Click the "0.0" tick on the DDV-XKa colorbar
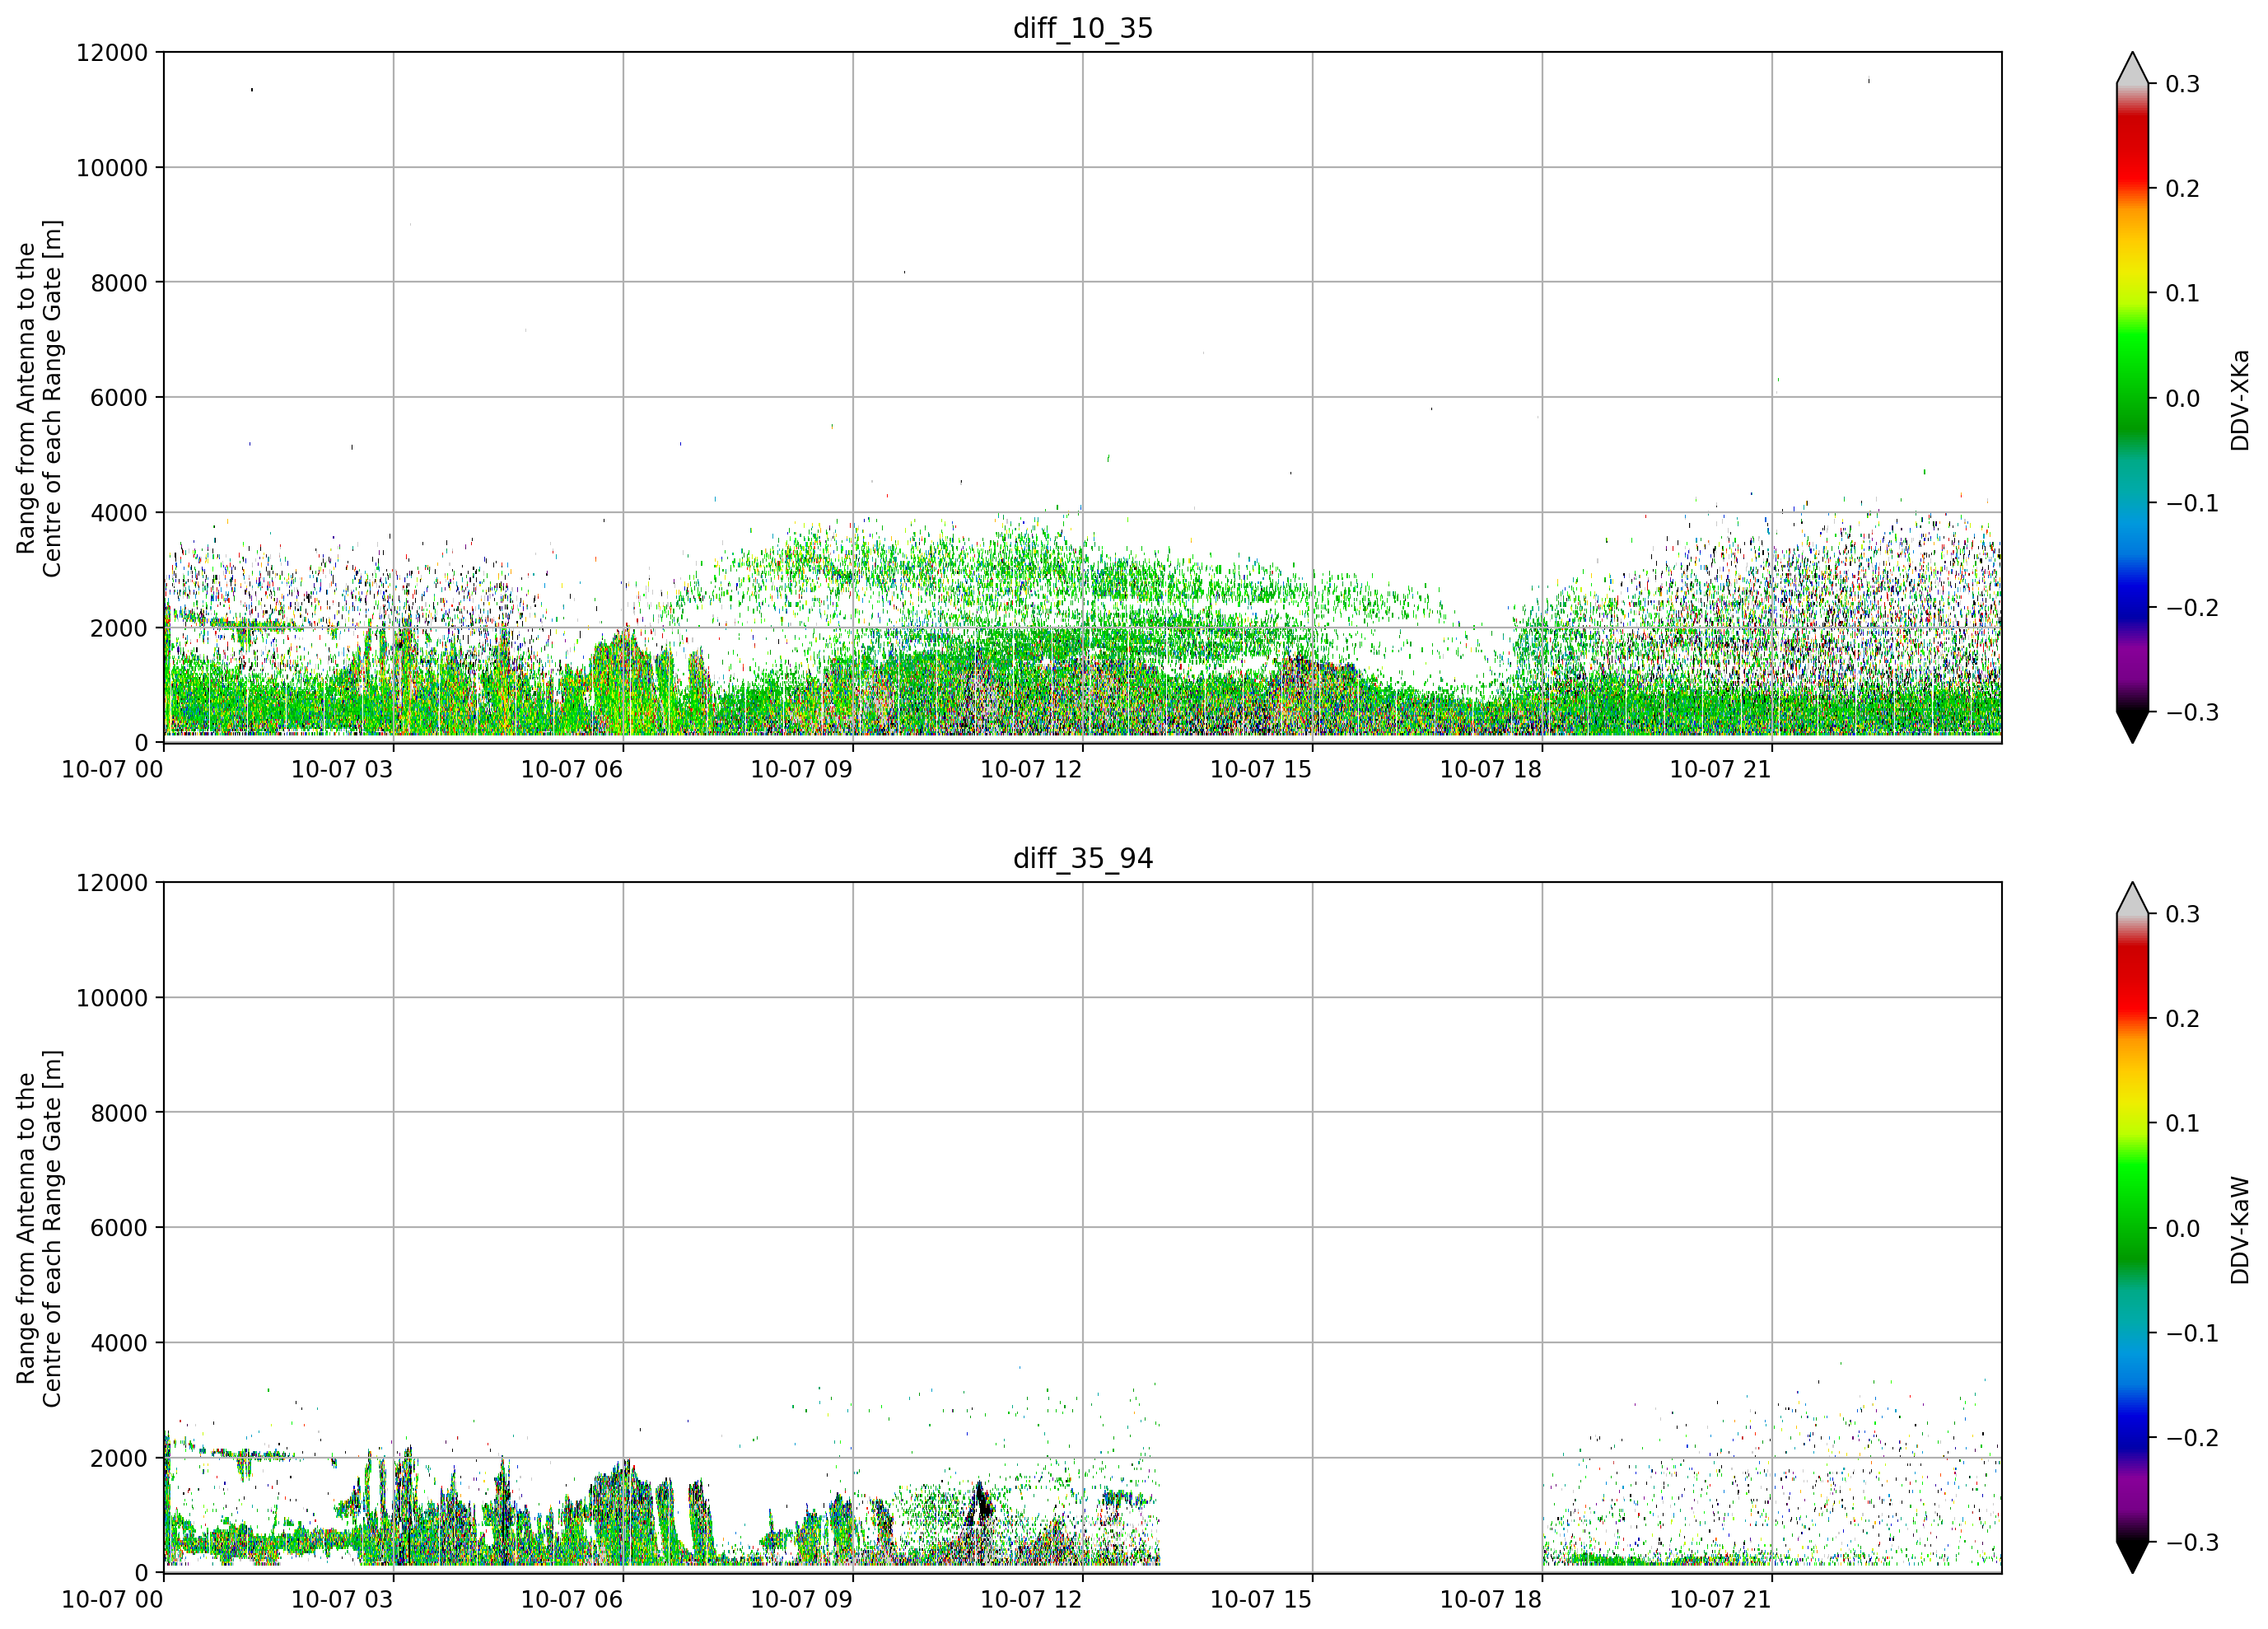Viewport: 2268px width, 1629px height. (2182, 398)
